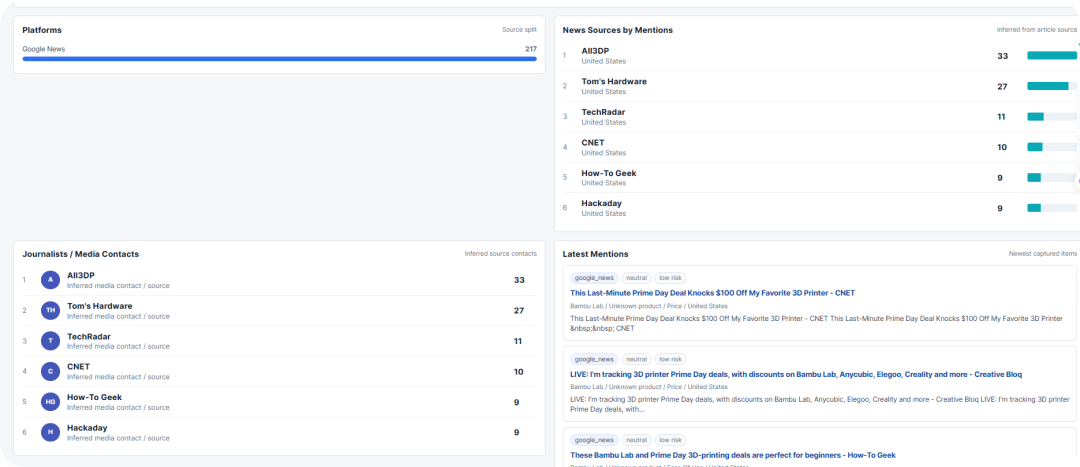Screen dimensions: 1080x467
Task: Click the T avatar for TechRadar
Action: pos(50,341)
